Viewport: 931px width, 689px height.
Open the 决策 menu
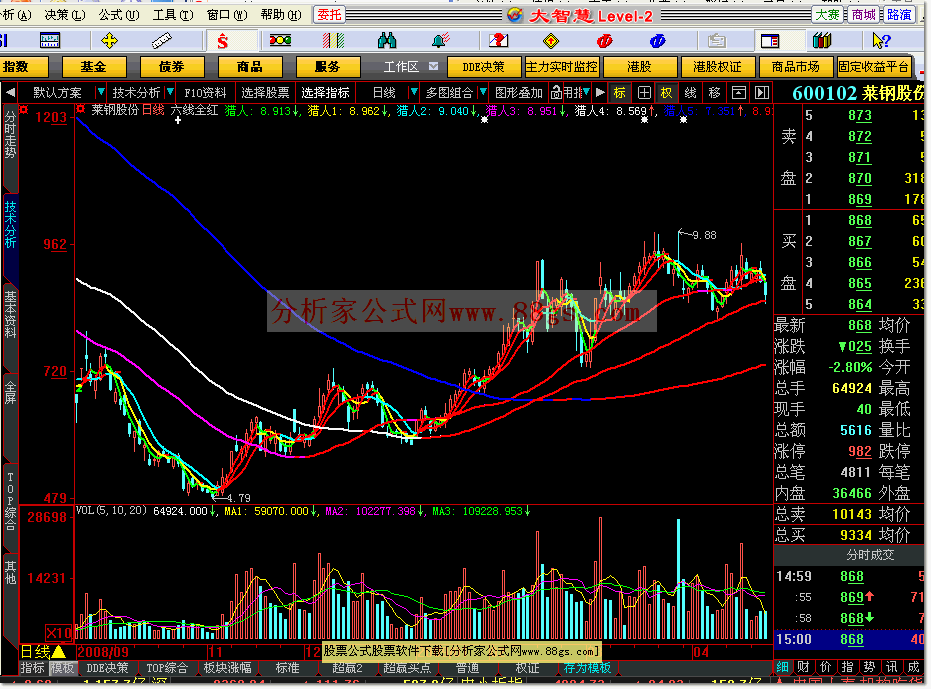pyautogui.click(x=65, y=15)
